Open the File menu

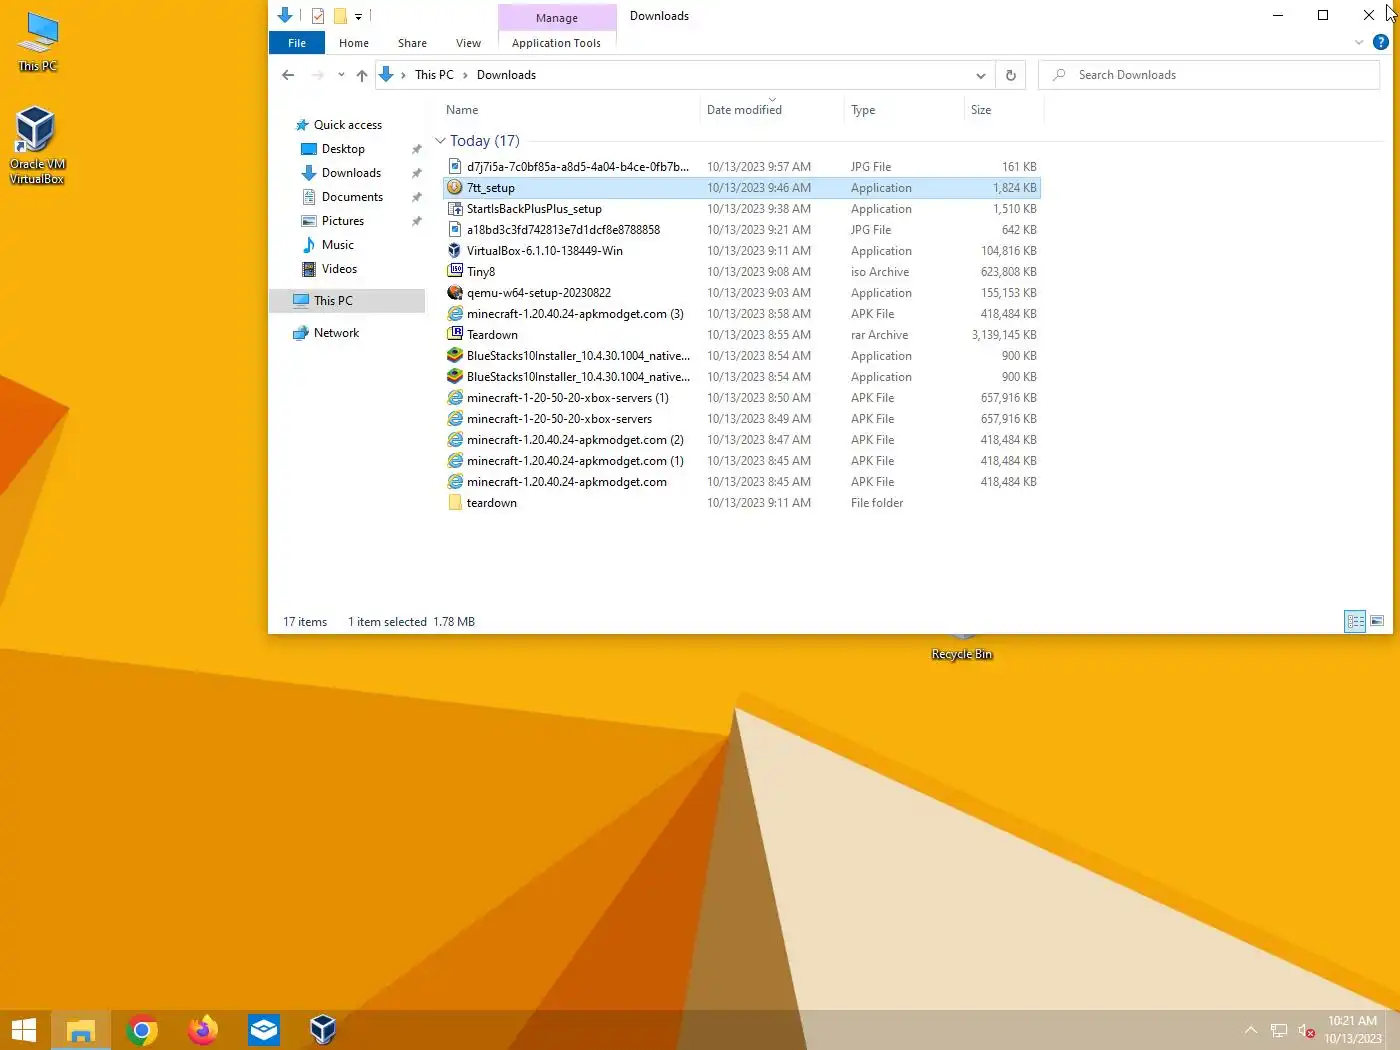[297, 43]
